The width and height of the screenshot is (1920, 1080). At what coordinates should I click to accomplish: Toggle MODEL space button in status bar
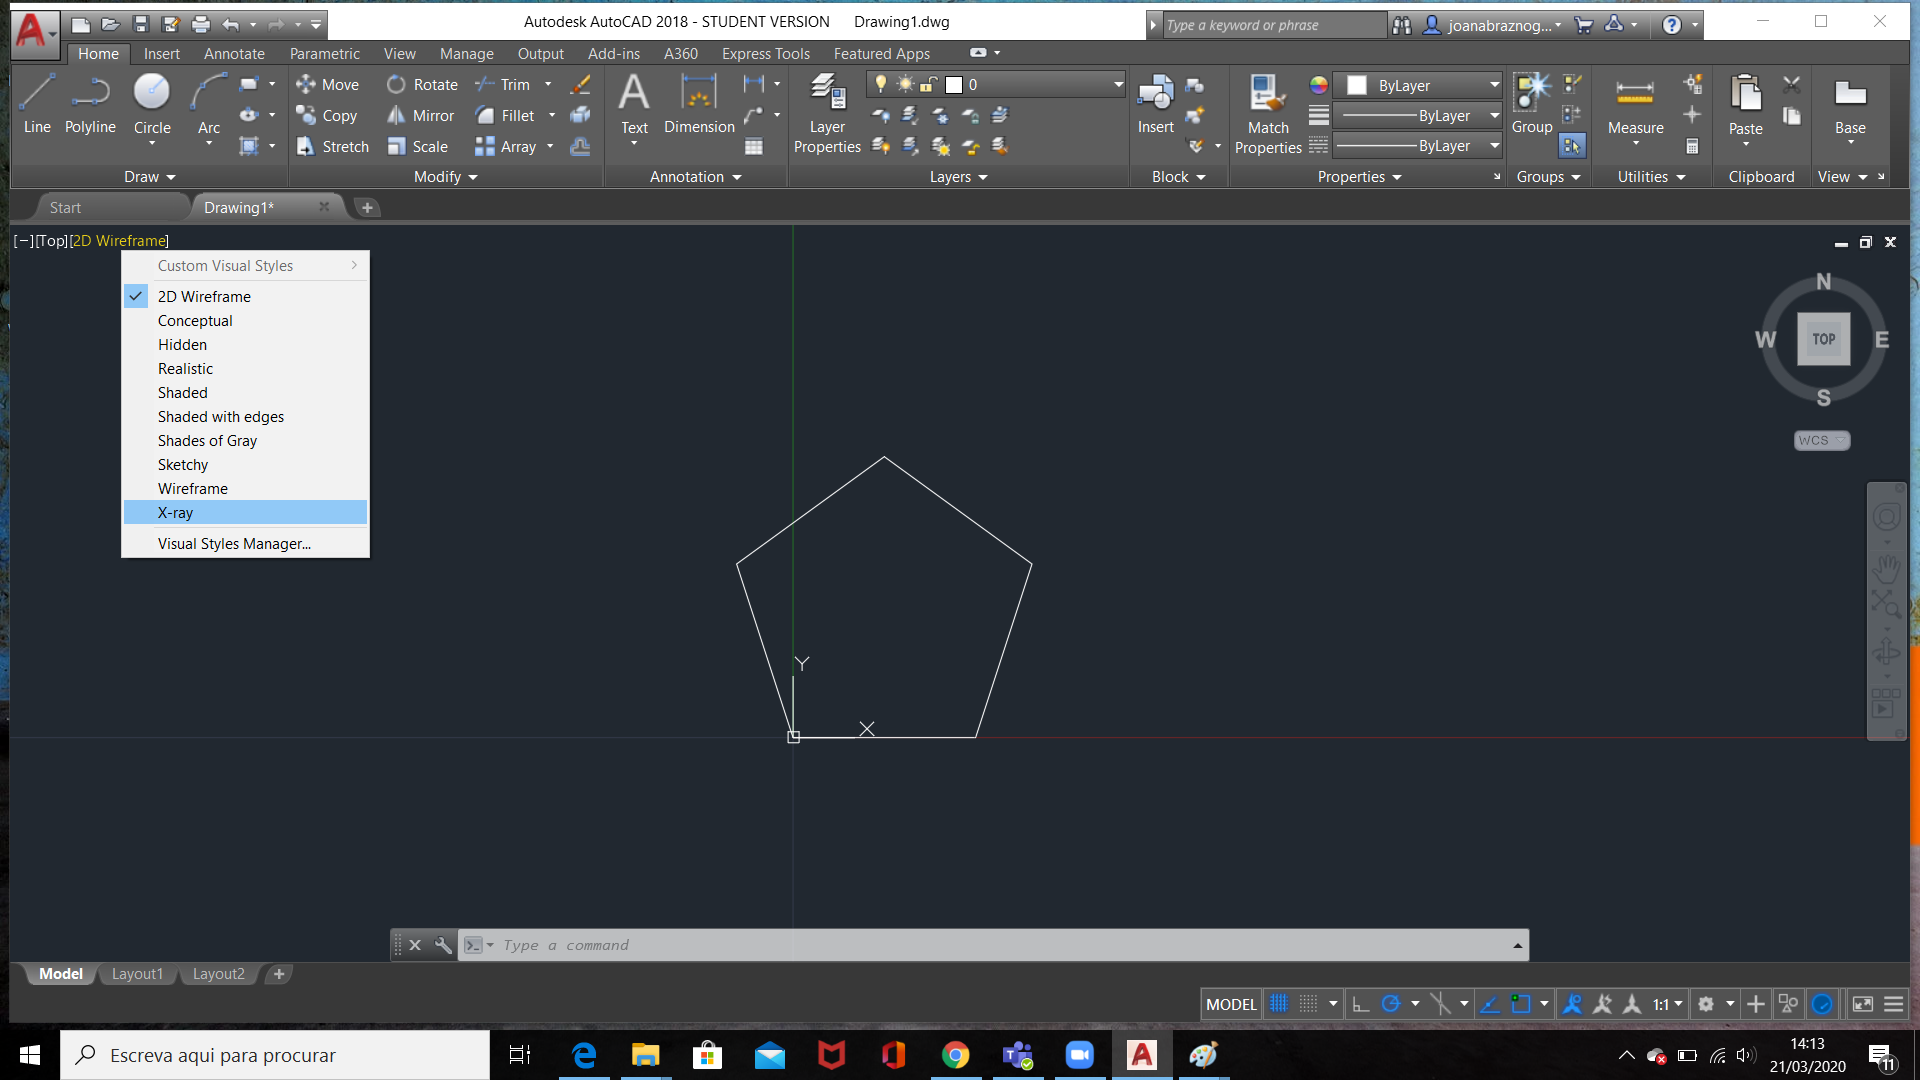pos(1231,1004)
